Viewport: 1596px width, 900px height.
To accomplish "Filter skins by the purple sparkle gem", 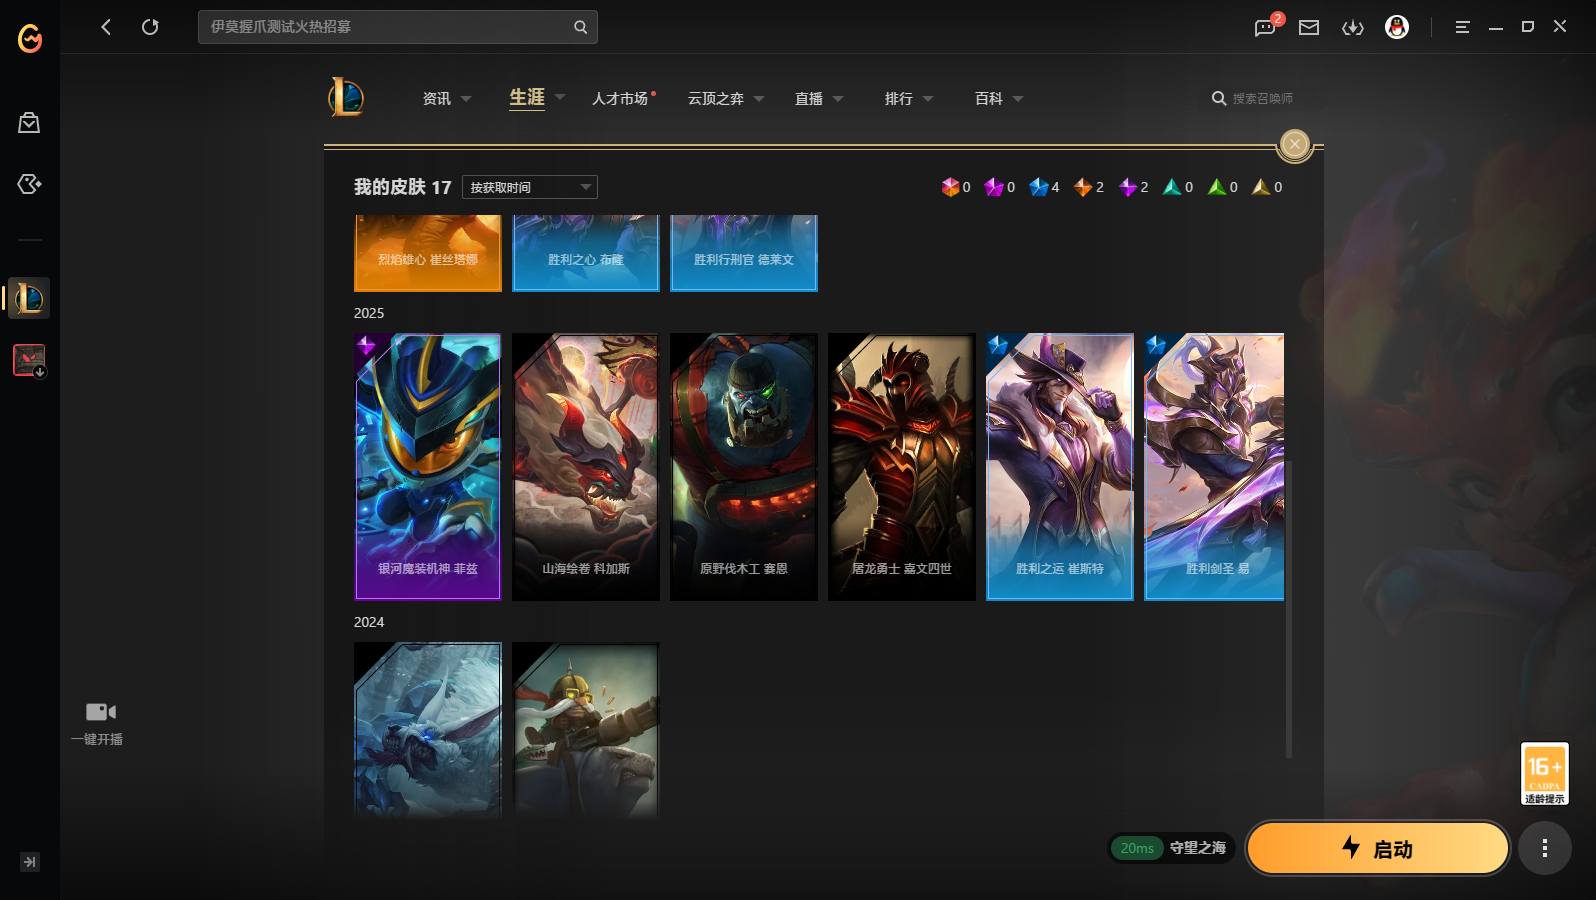I will coord(1128,187).
